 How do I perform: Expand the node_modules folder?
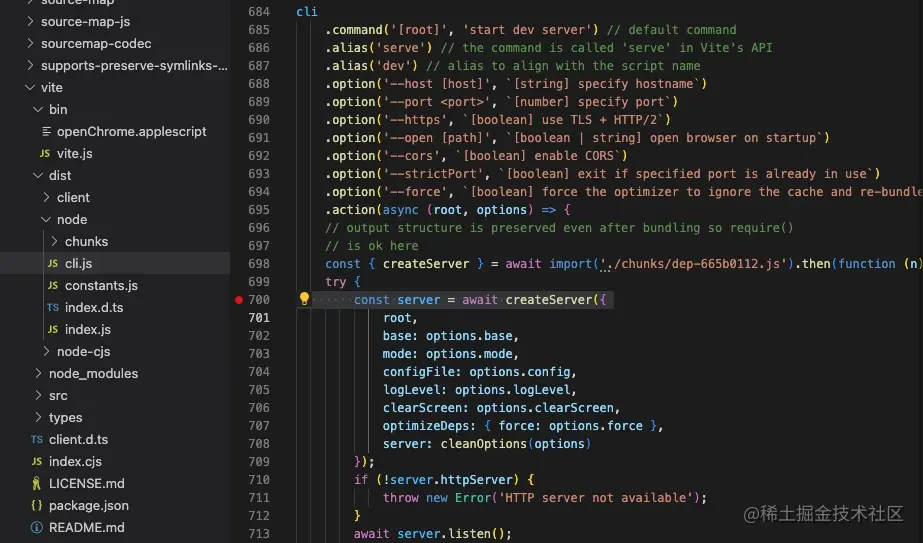(38, 373)
